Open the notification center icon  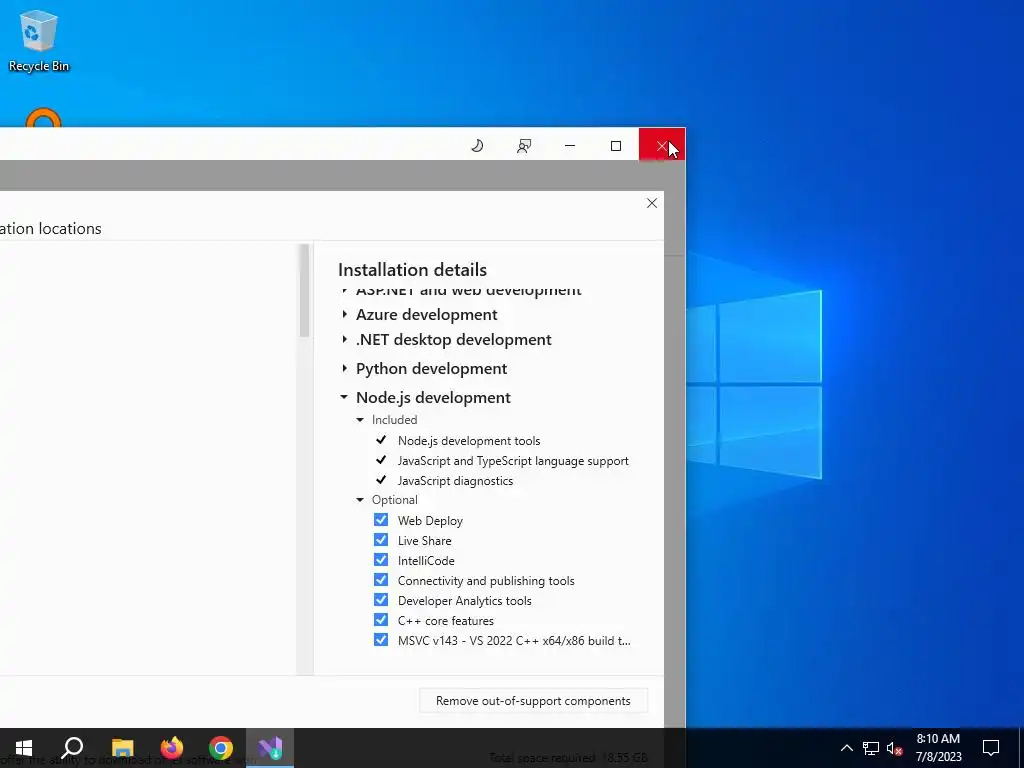pos(991,748)
